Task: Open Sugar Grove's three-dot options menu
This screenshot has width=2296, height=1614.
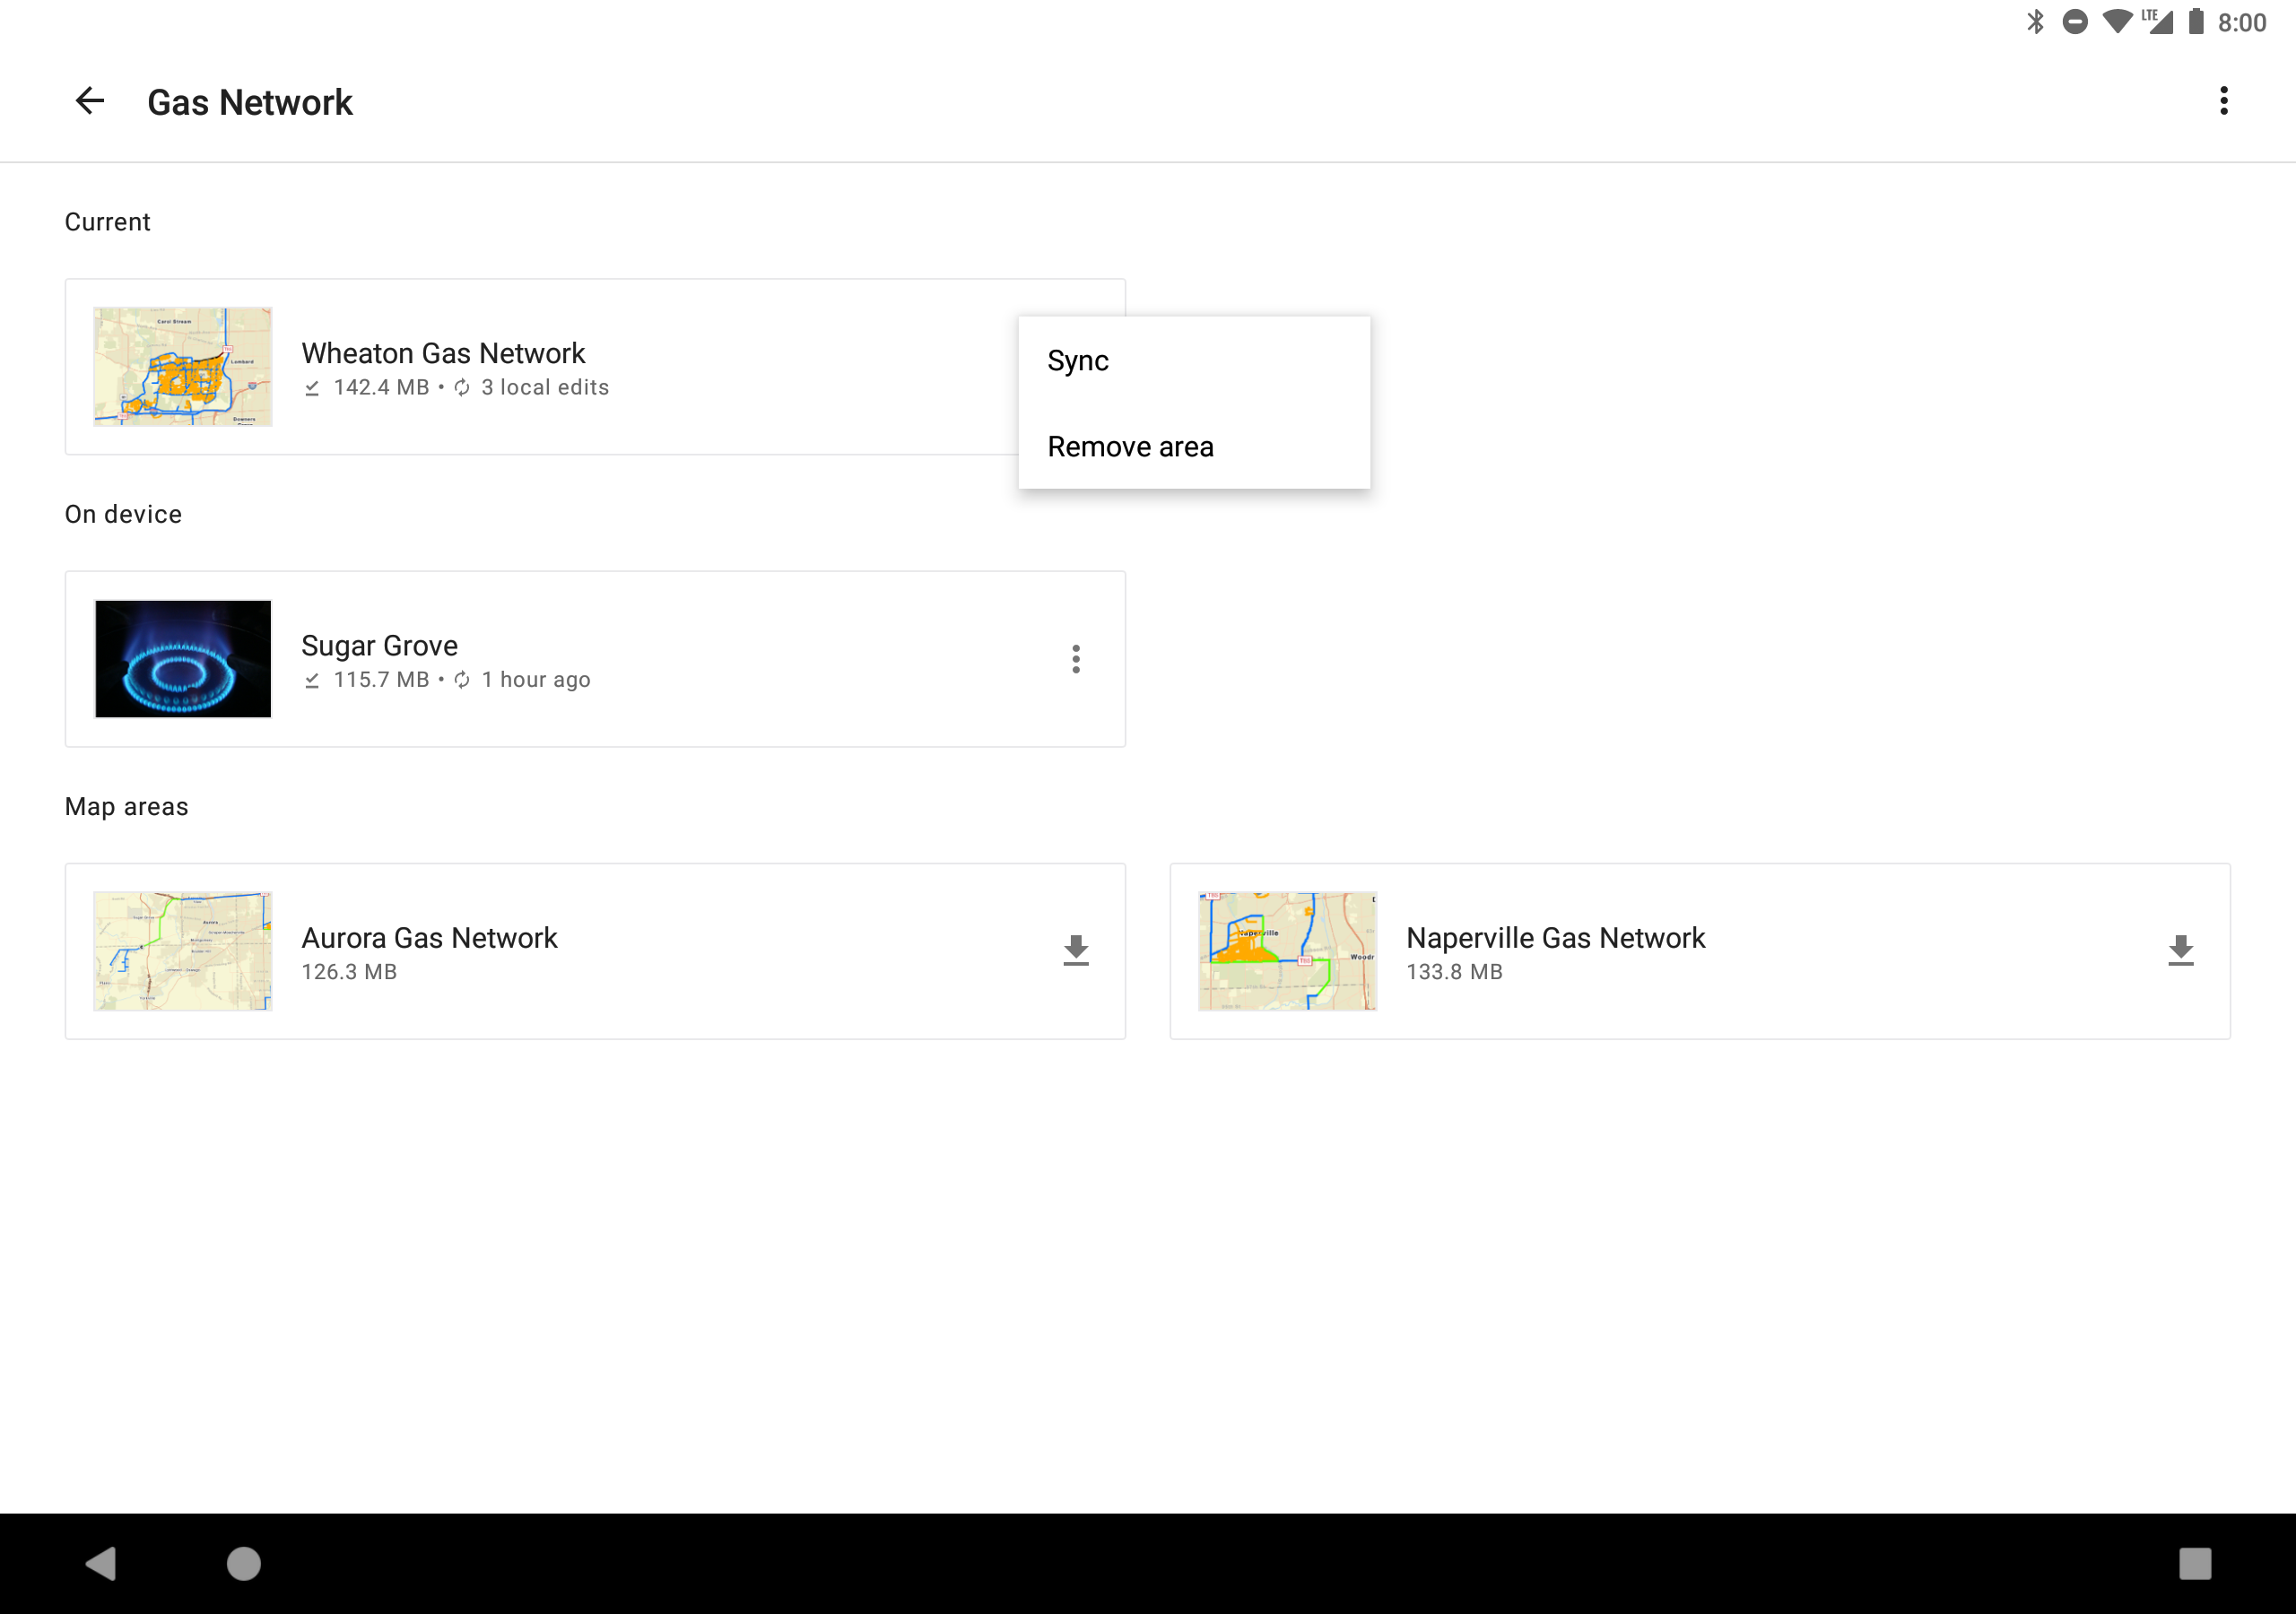Action: 1076,659
